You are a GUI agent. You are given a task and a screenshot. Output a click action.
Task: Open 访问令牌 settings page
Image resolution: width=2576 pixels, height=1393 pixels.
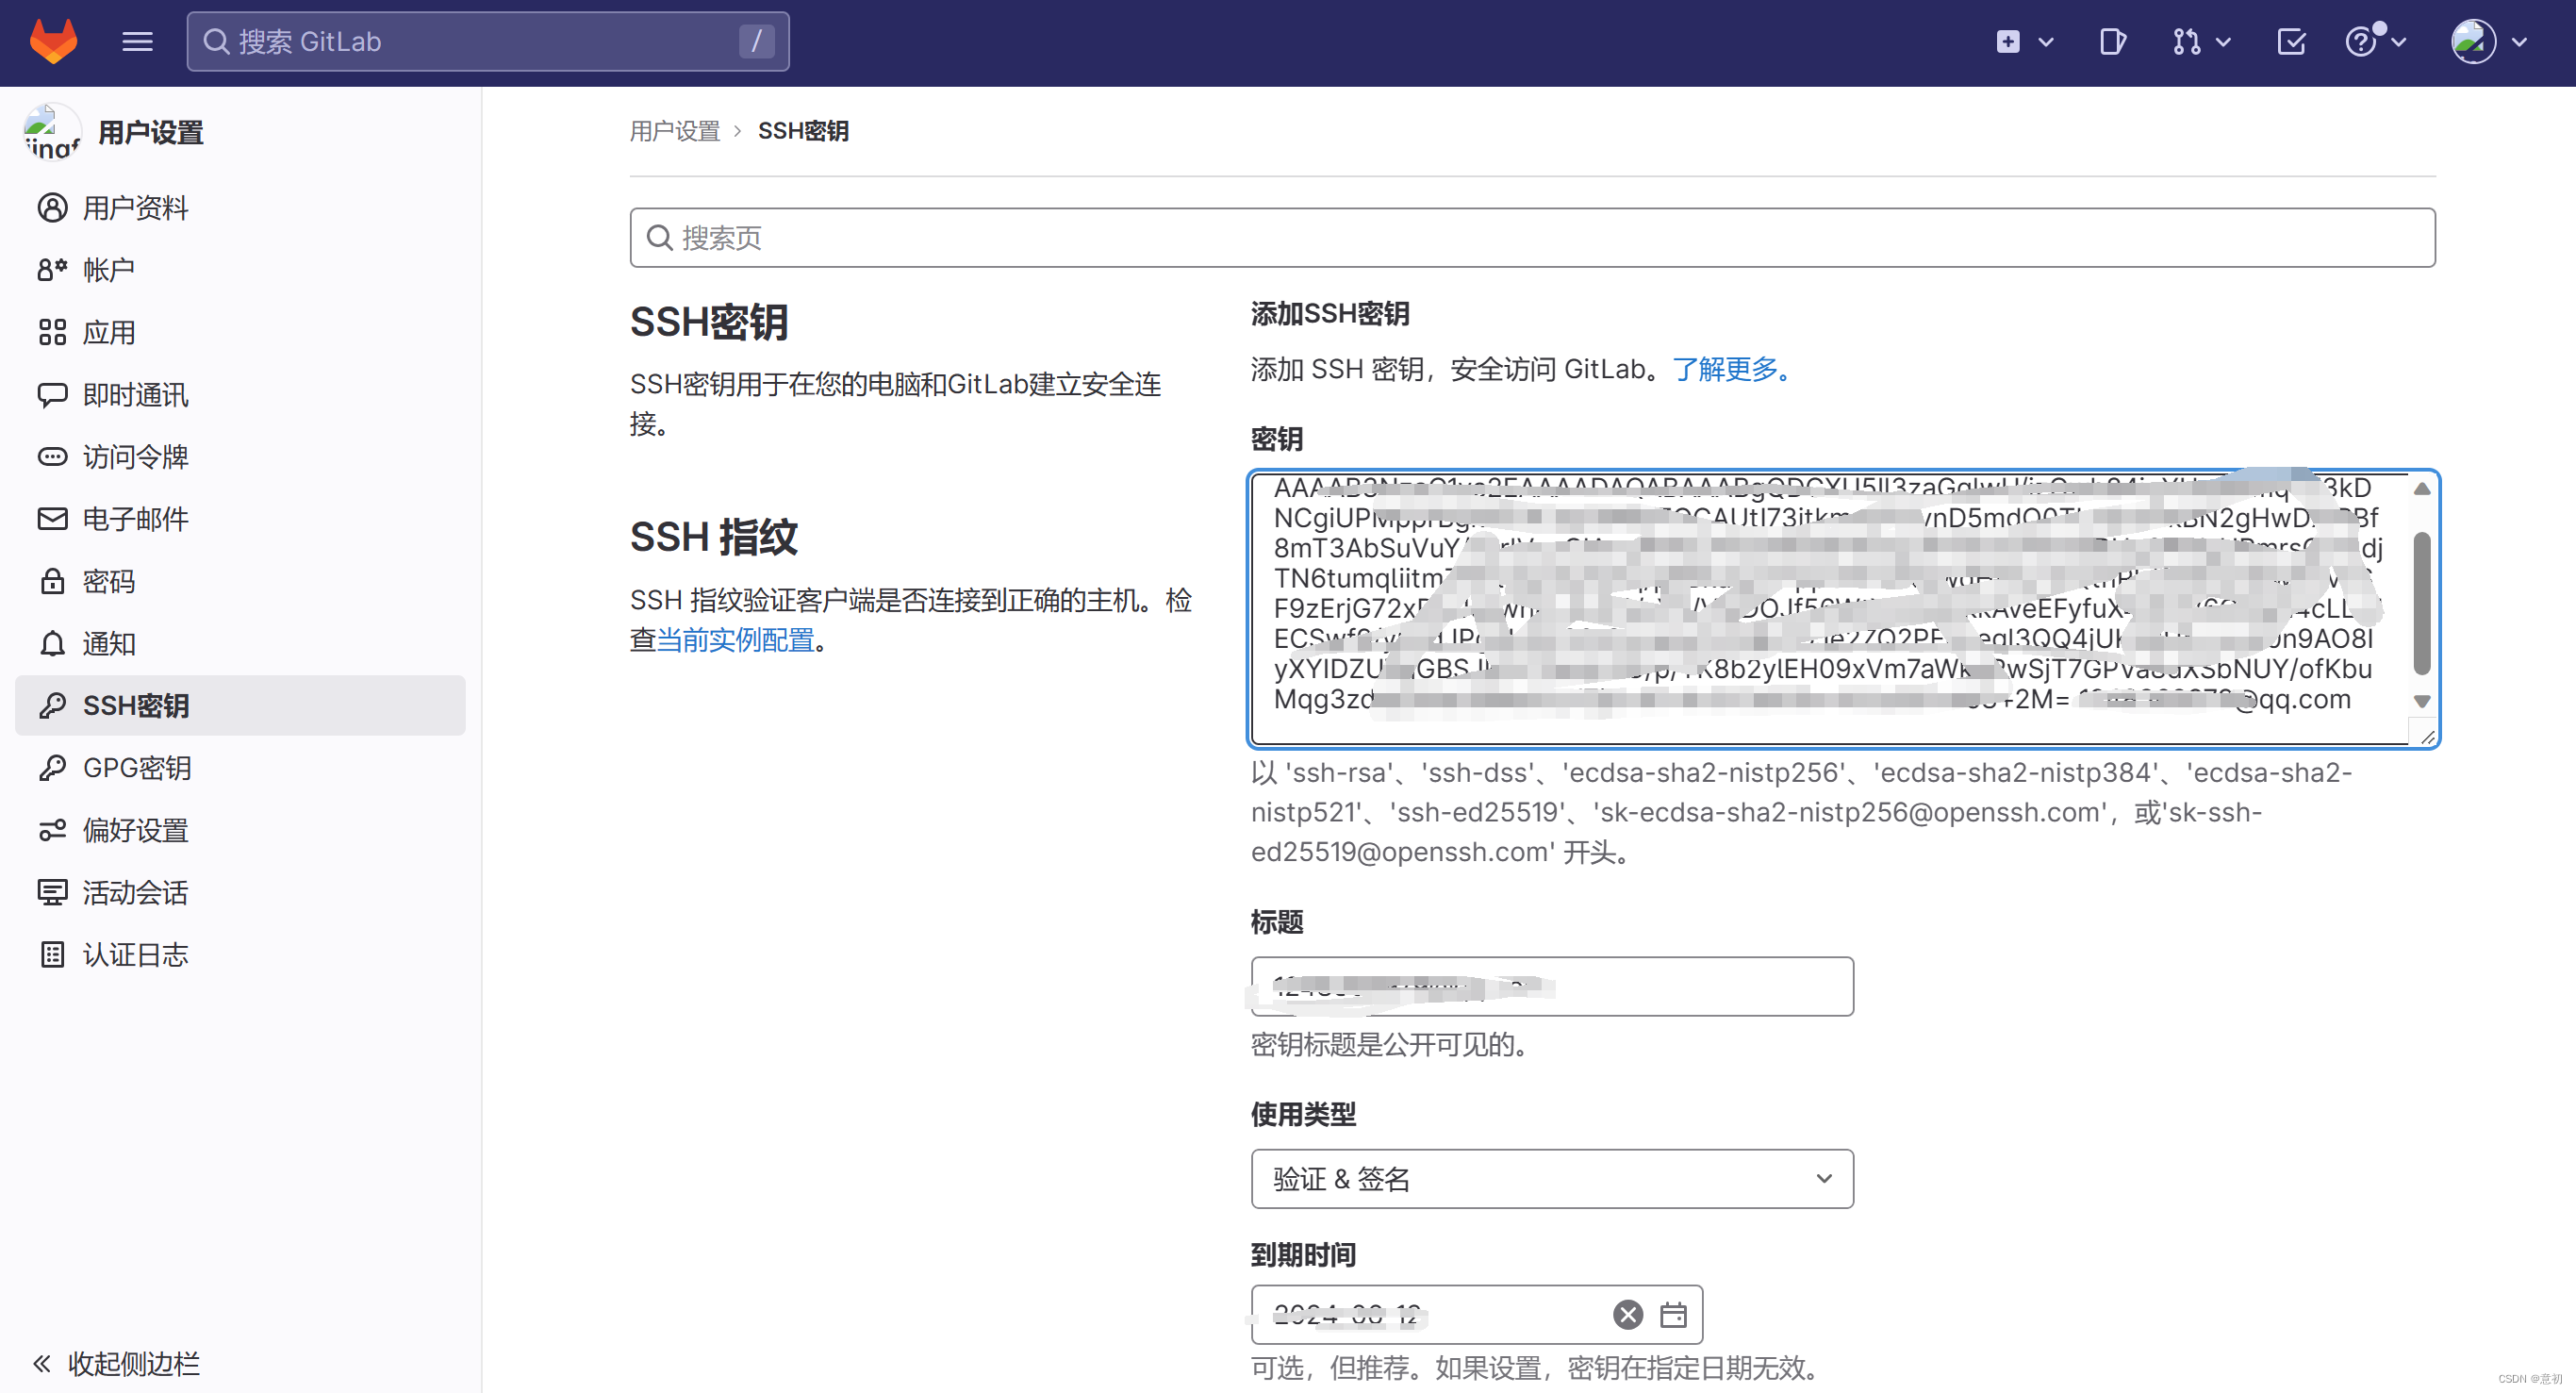tap(240, 457)
